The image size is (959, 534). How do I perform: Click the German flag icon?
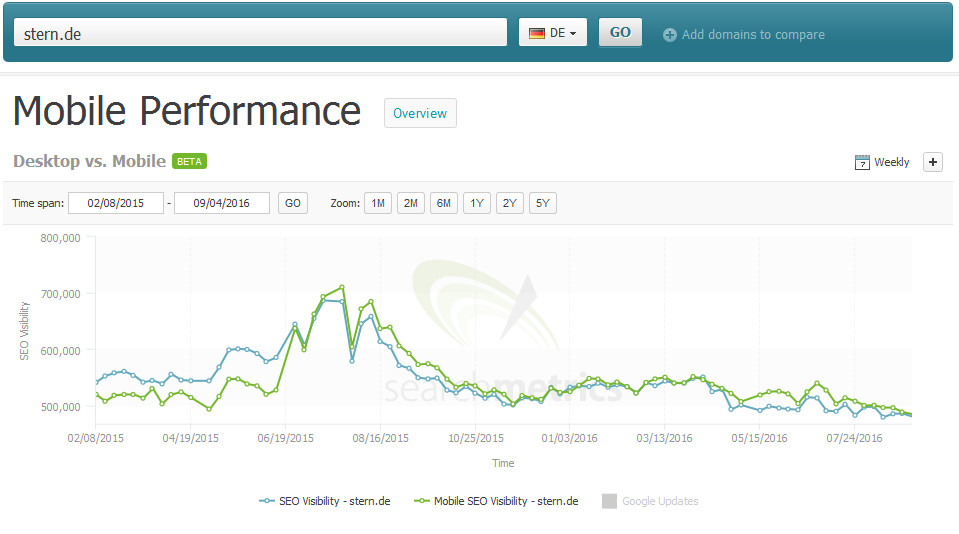coord(536,33)
